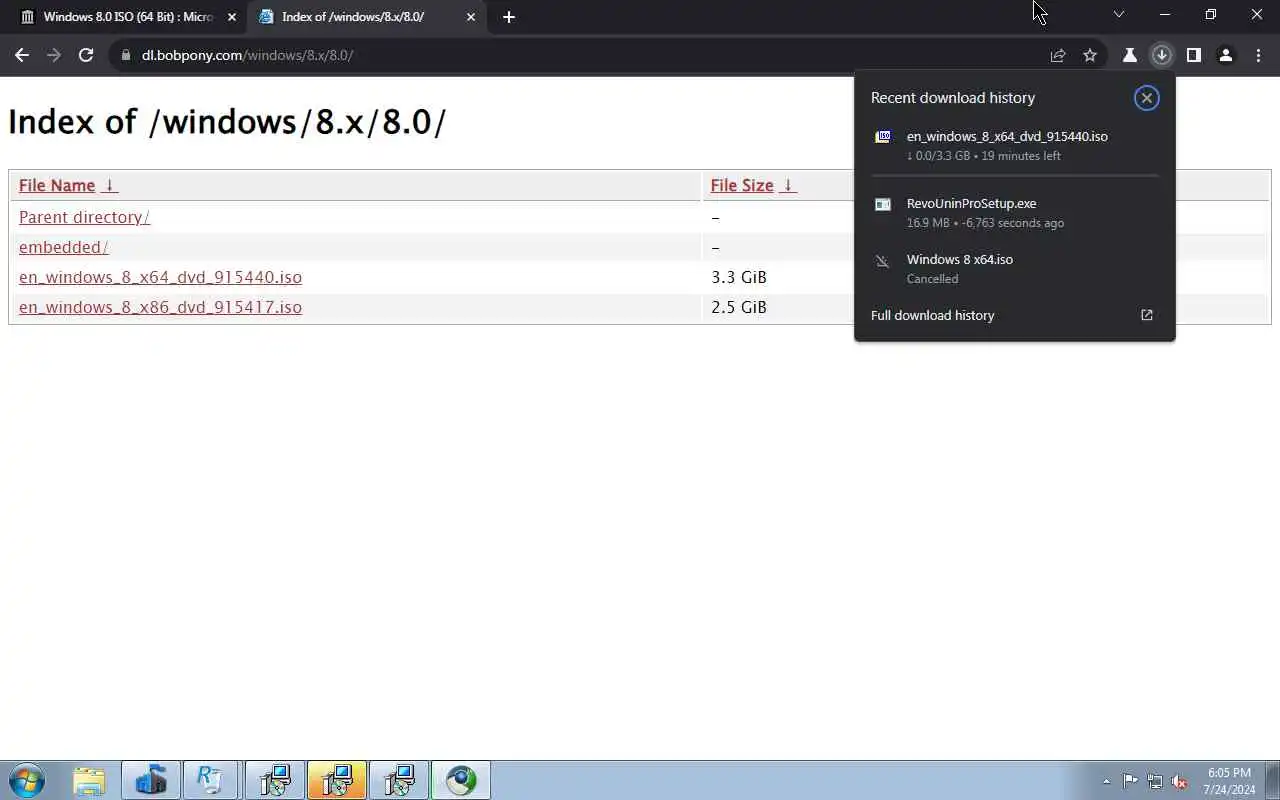The height and width of the screenshot is (800, 1280).
Task: Click the 2.5 GiB size cell
Action: click(x=739, y=307)
